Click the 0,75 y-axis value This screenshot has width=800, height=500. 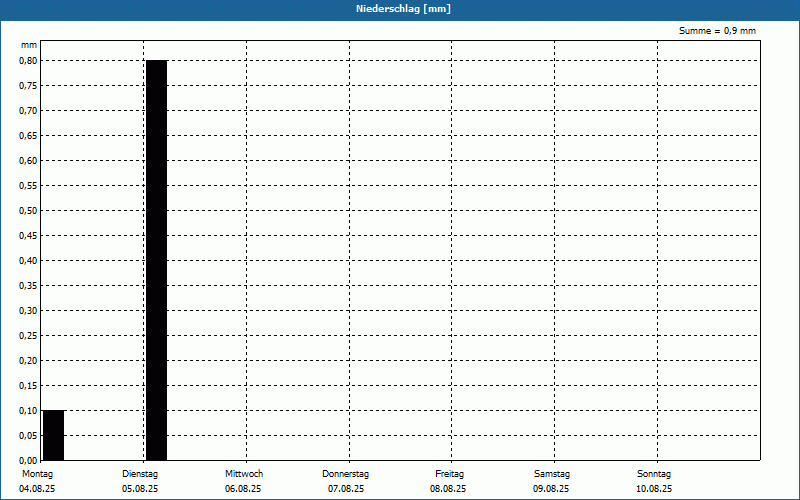click(28, 86)
